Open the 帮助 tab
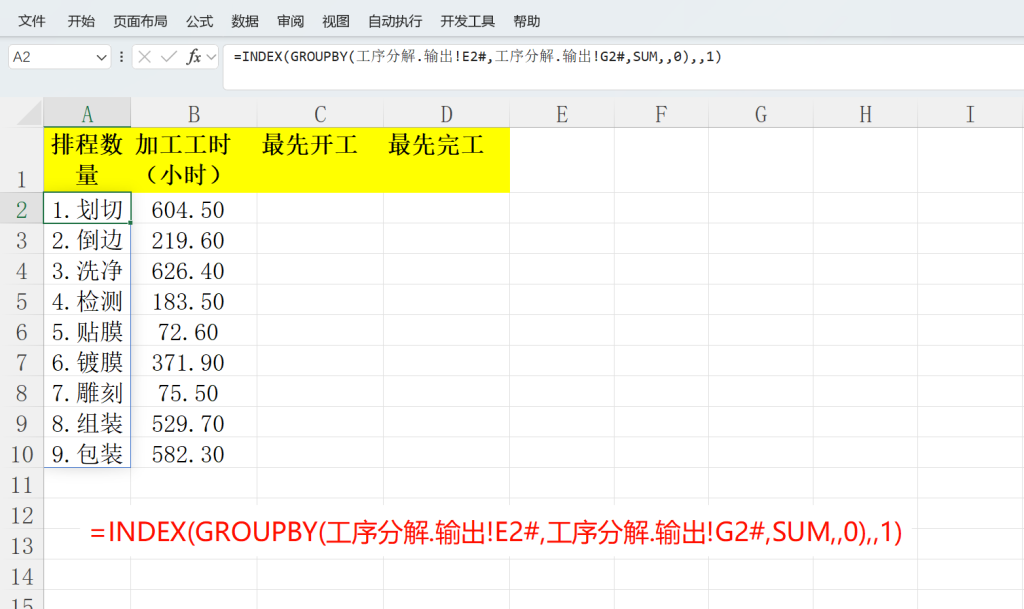Screen dimensions: 1024x609 coord(526,22)
